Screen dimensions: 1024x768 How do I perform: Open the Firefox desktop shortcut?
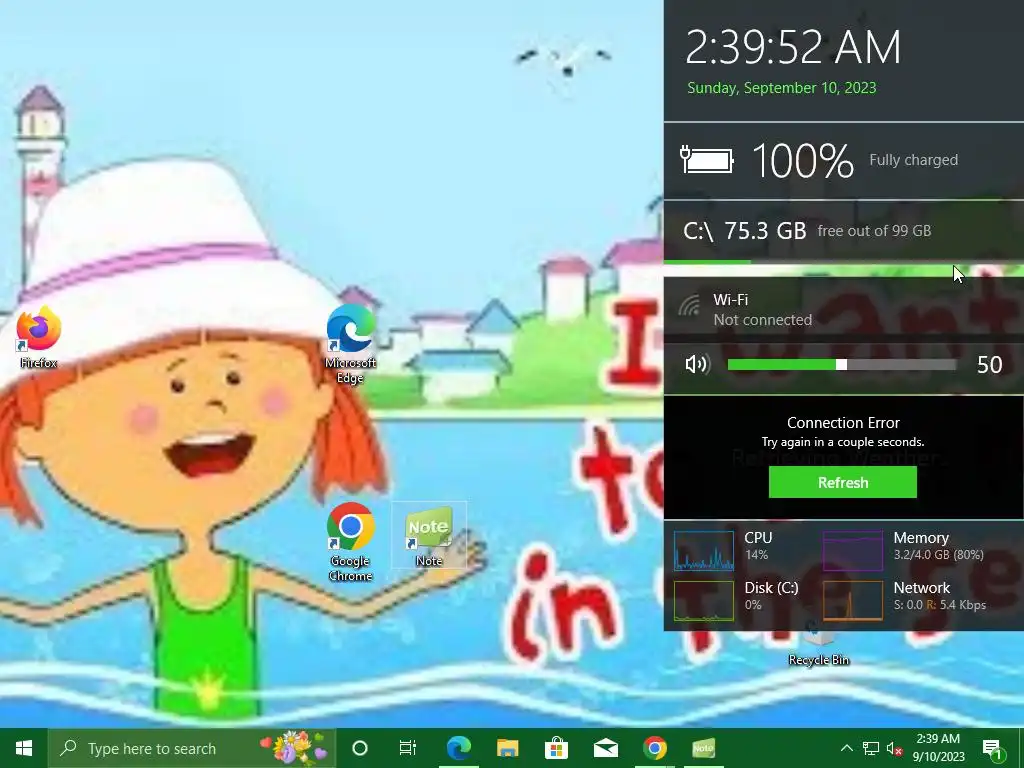click(x=39, y=336)
